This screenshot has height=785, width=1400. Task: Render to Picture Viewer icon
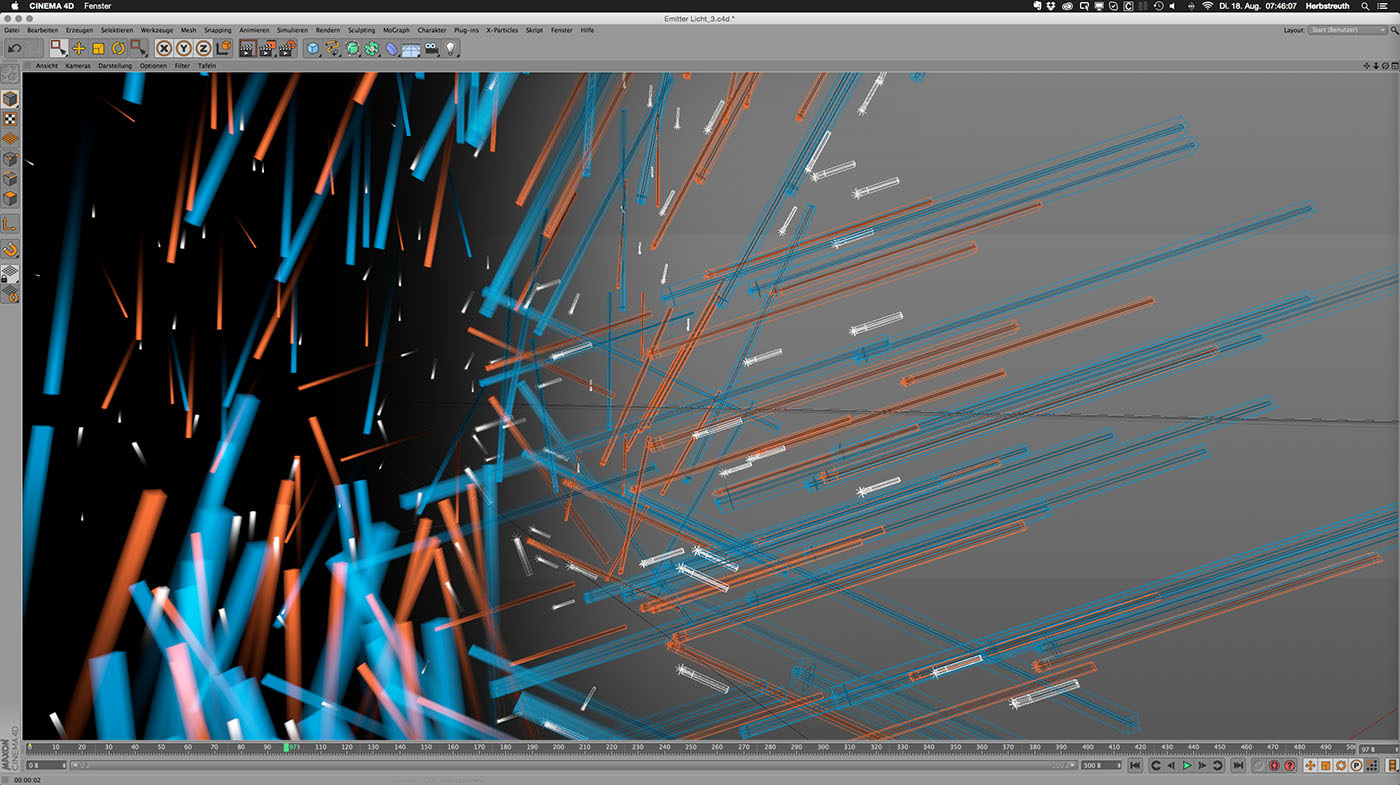[267, 48]
